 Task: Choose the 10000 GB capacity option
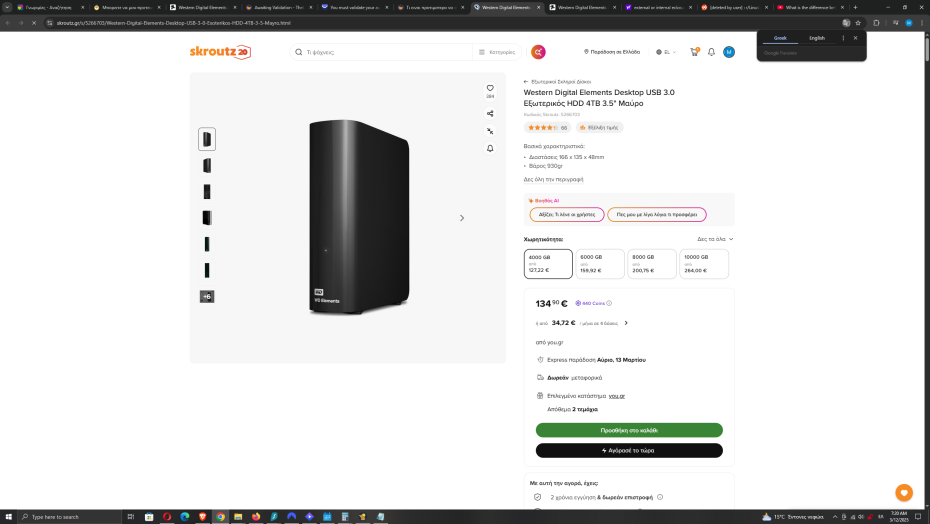[x=704, y=263]
